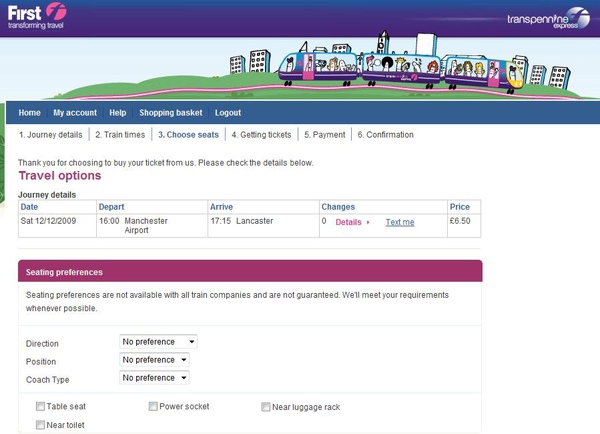Screen dimensions: 600x434
Task: Click the £6.50 price value
Action: point(460,221)
